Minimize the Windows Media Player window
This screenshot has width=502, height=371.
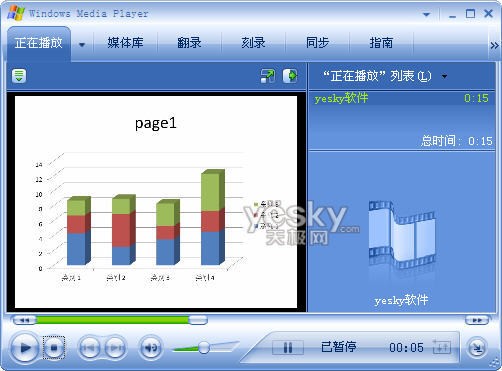pos(452,15)
